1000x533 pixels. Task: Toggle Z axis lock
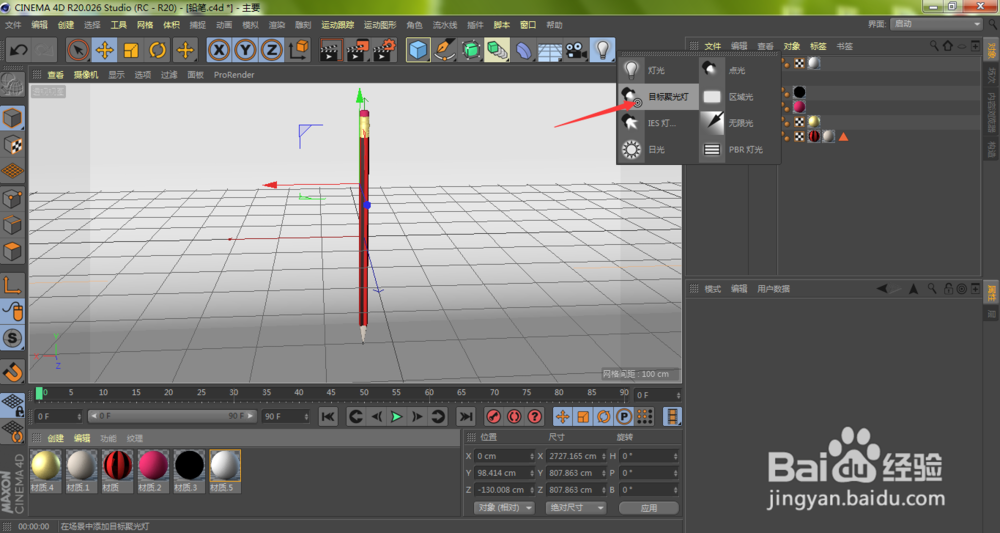(272, 50)
